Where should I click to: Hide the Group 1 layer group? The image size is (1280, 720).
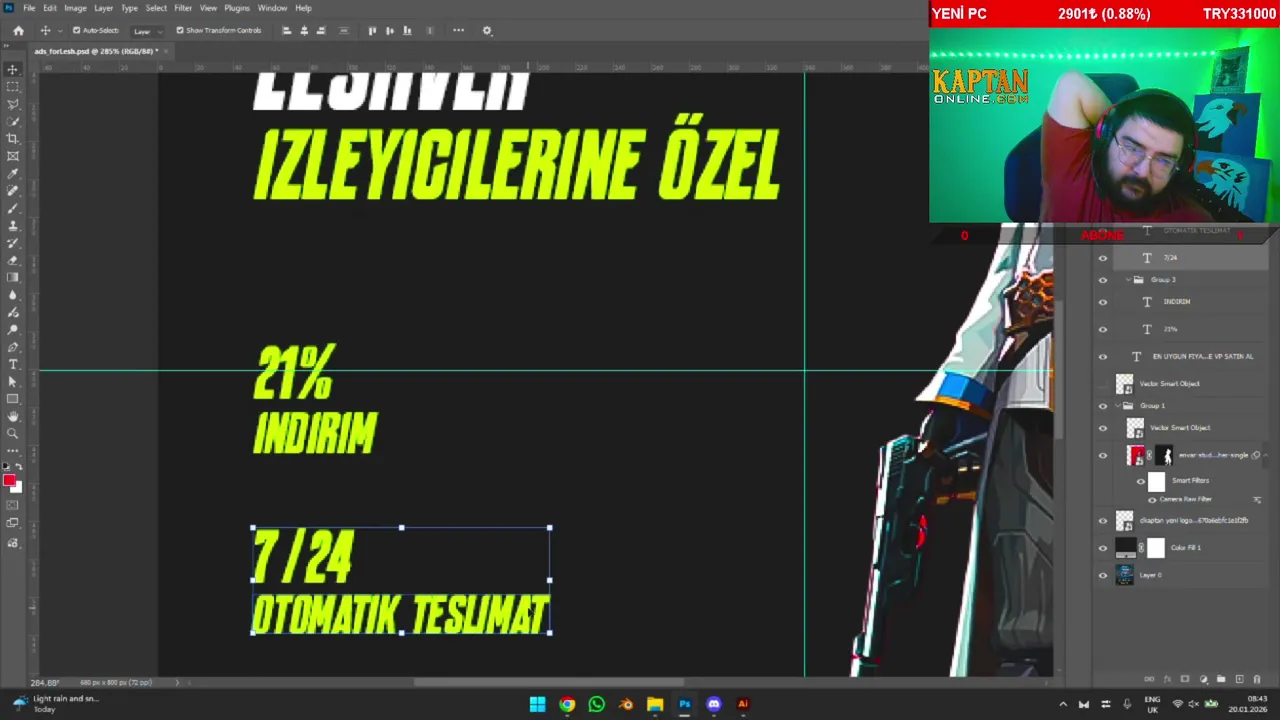pyautogui.click(x=1103, y=406)
